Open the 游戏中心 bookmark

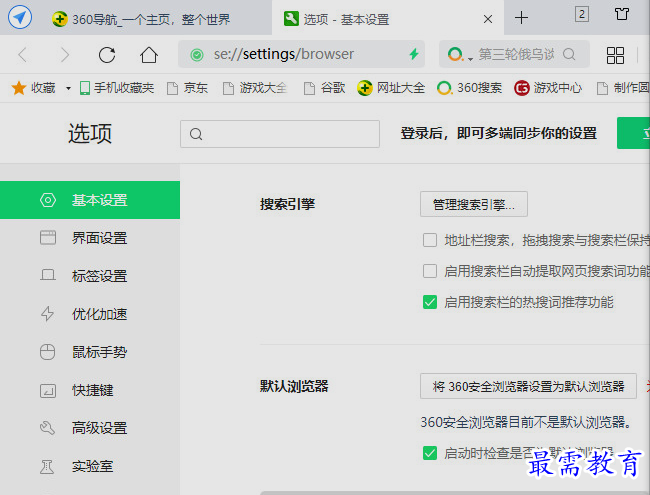click(x=548, y=88)
